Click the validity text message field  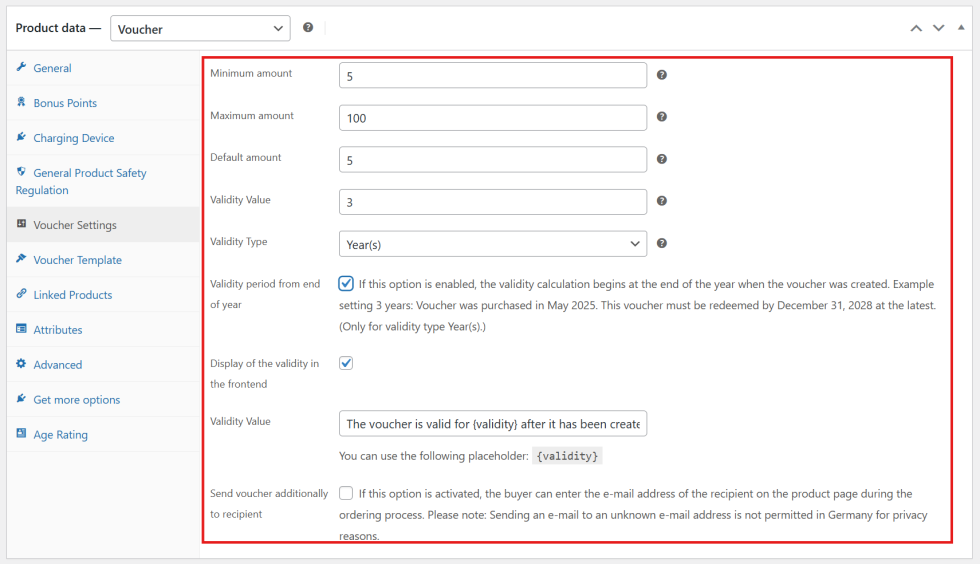click(x=492, y=424)
